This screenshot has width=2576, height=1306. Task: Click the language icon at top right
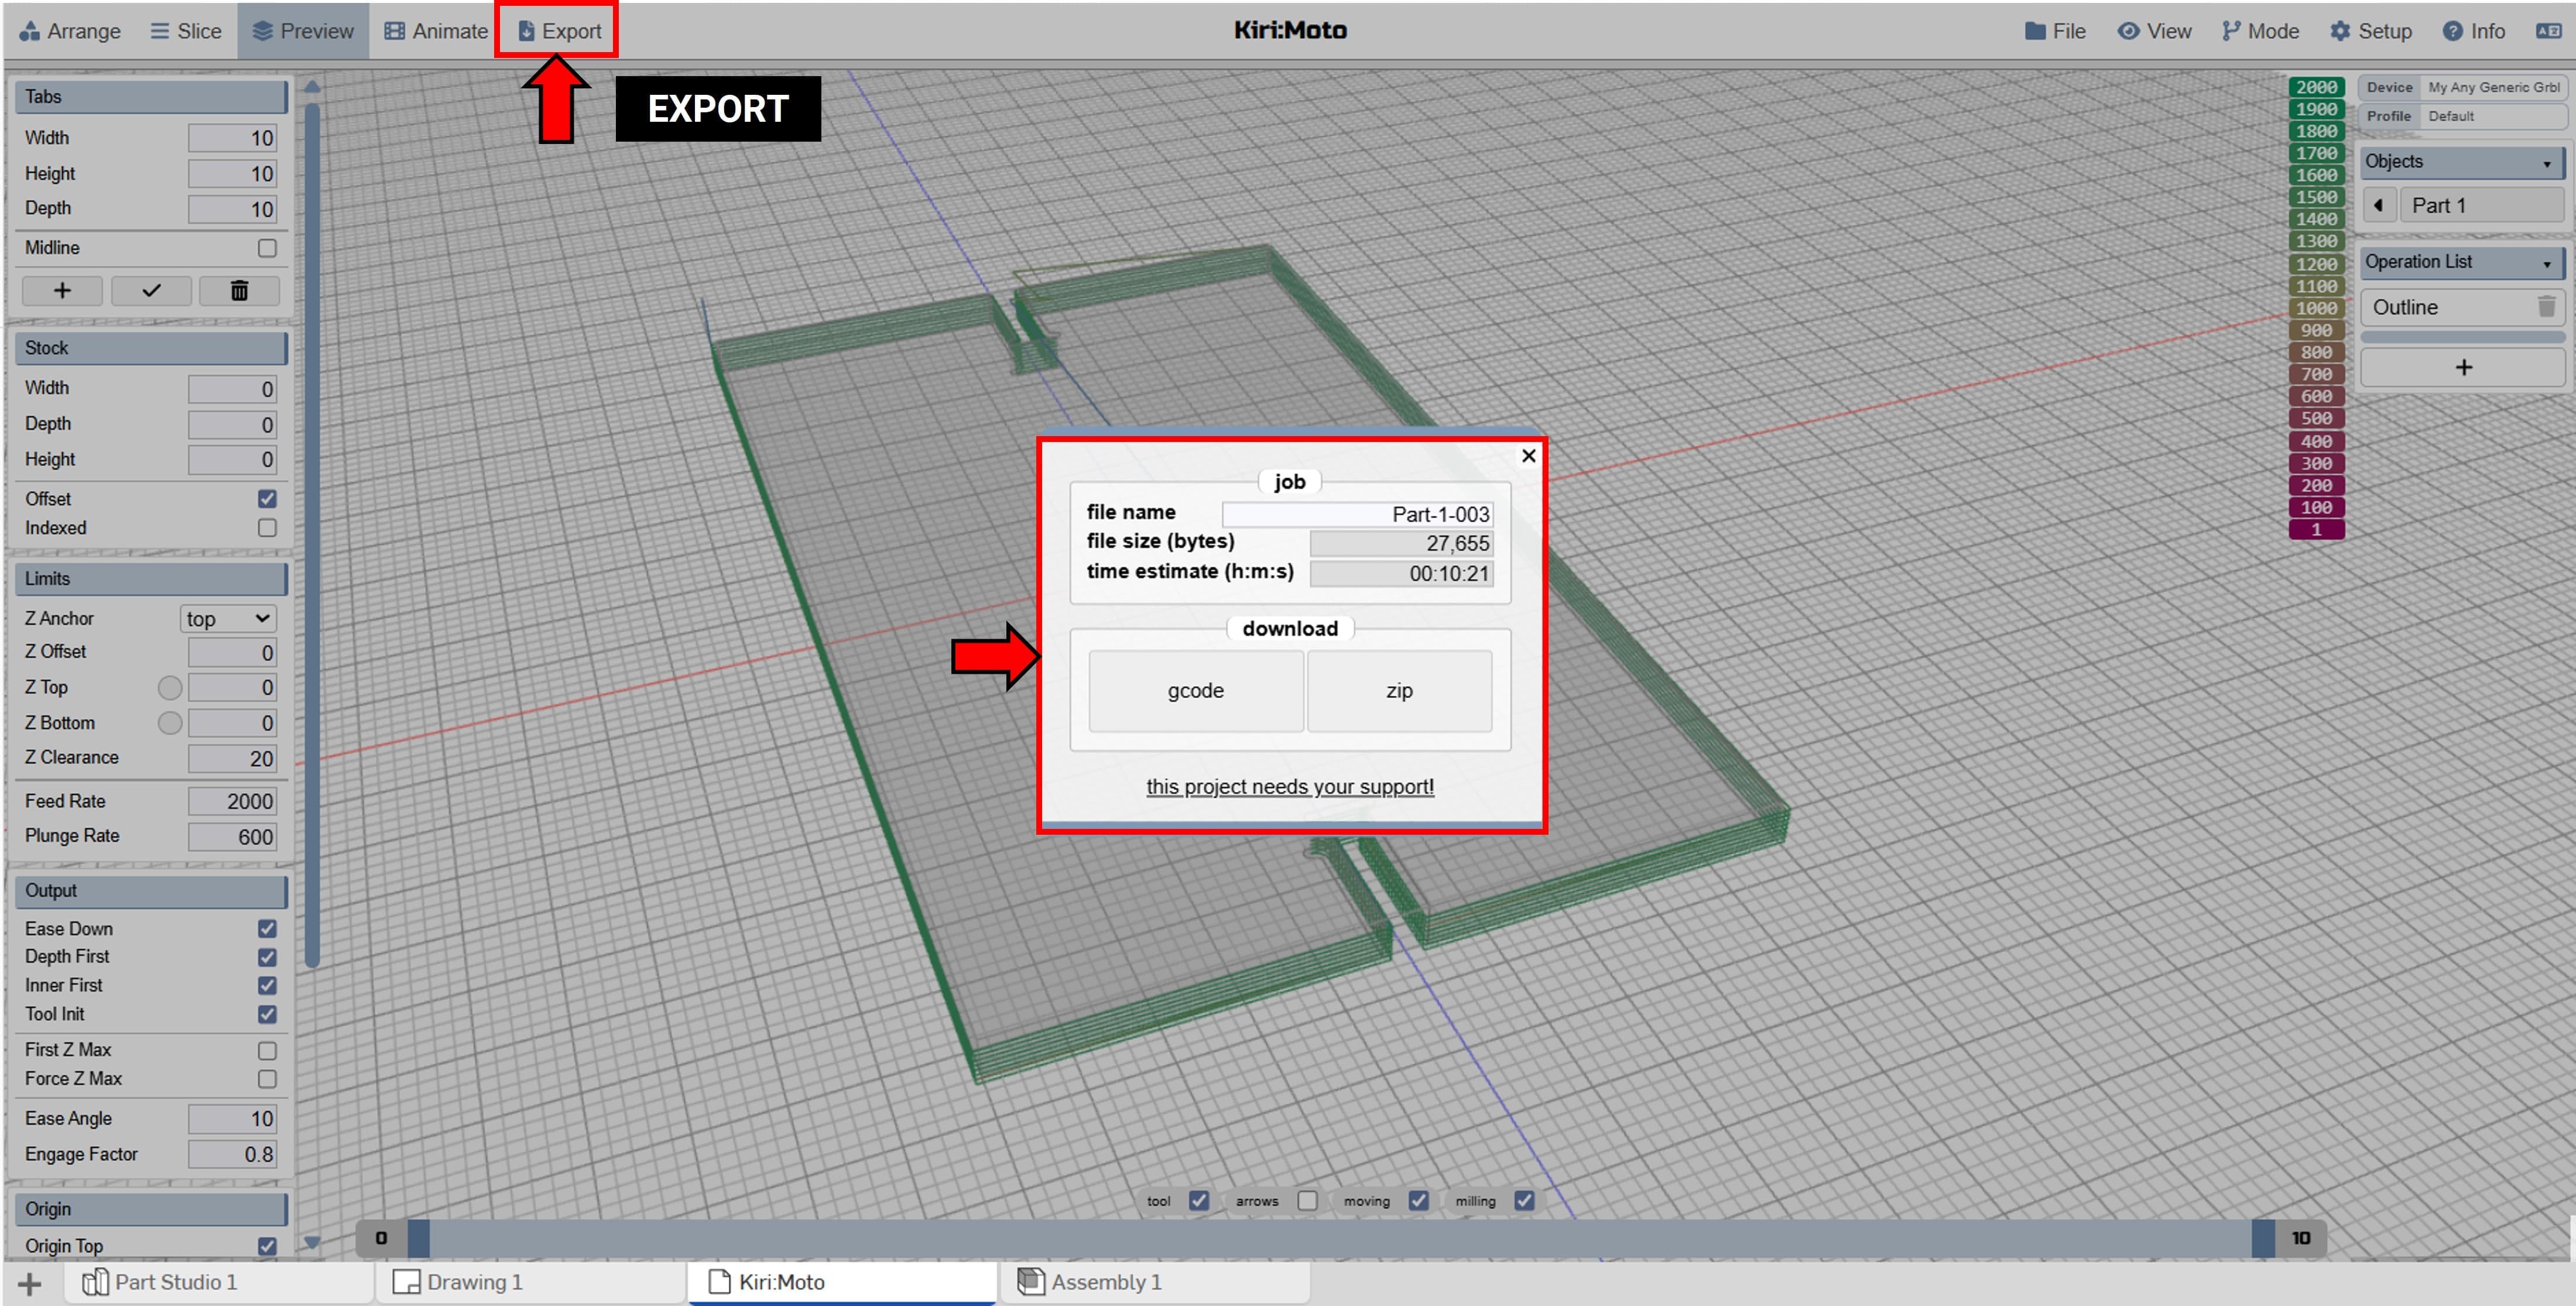2548,31
